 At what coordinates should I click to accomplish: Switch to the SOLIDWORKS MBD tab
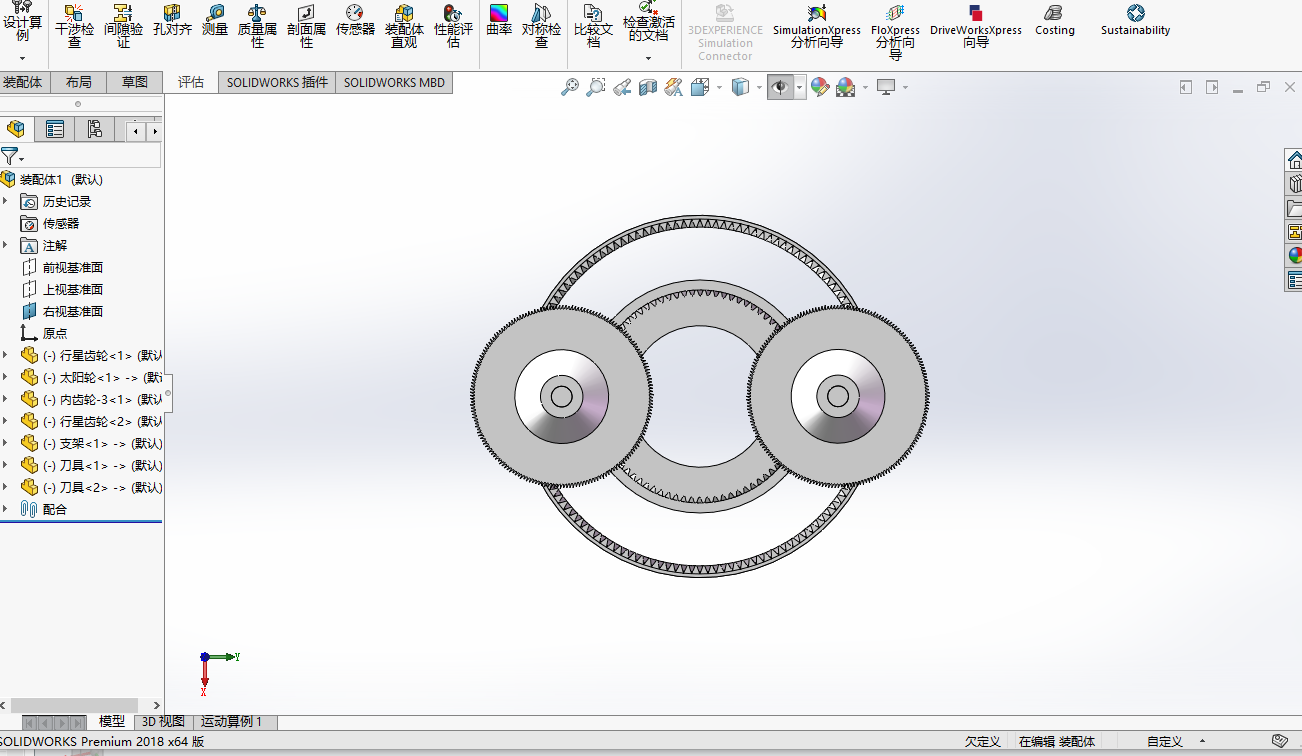pyautogui.click(x=394, y=83)
